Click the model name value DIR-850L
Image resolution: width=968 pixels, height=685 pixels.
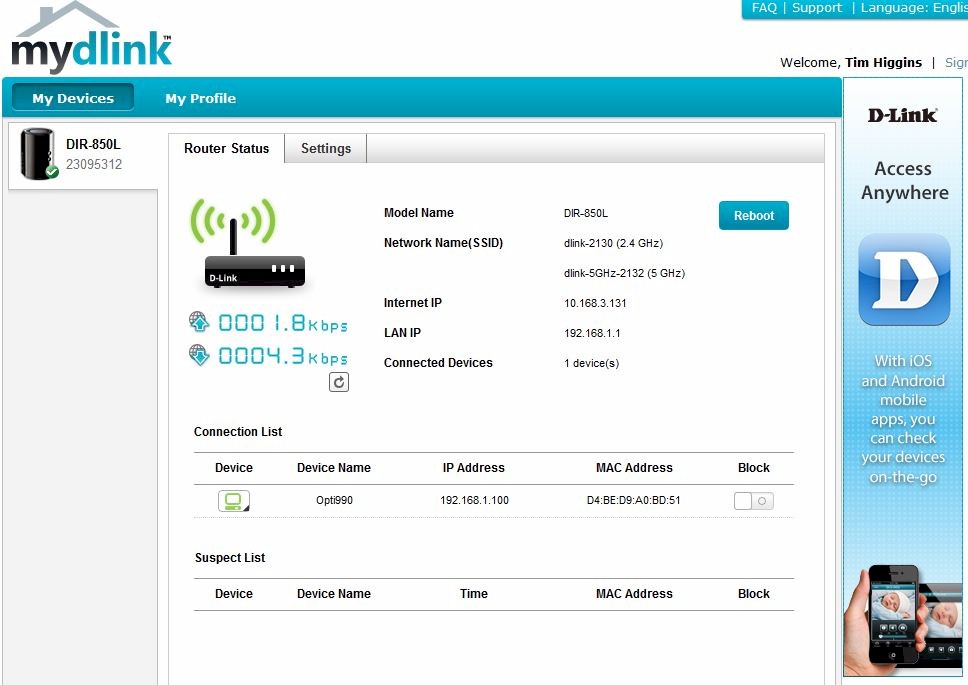tap(586, 213)
